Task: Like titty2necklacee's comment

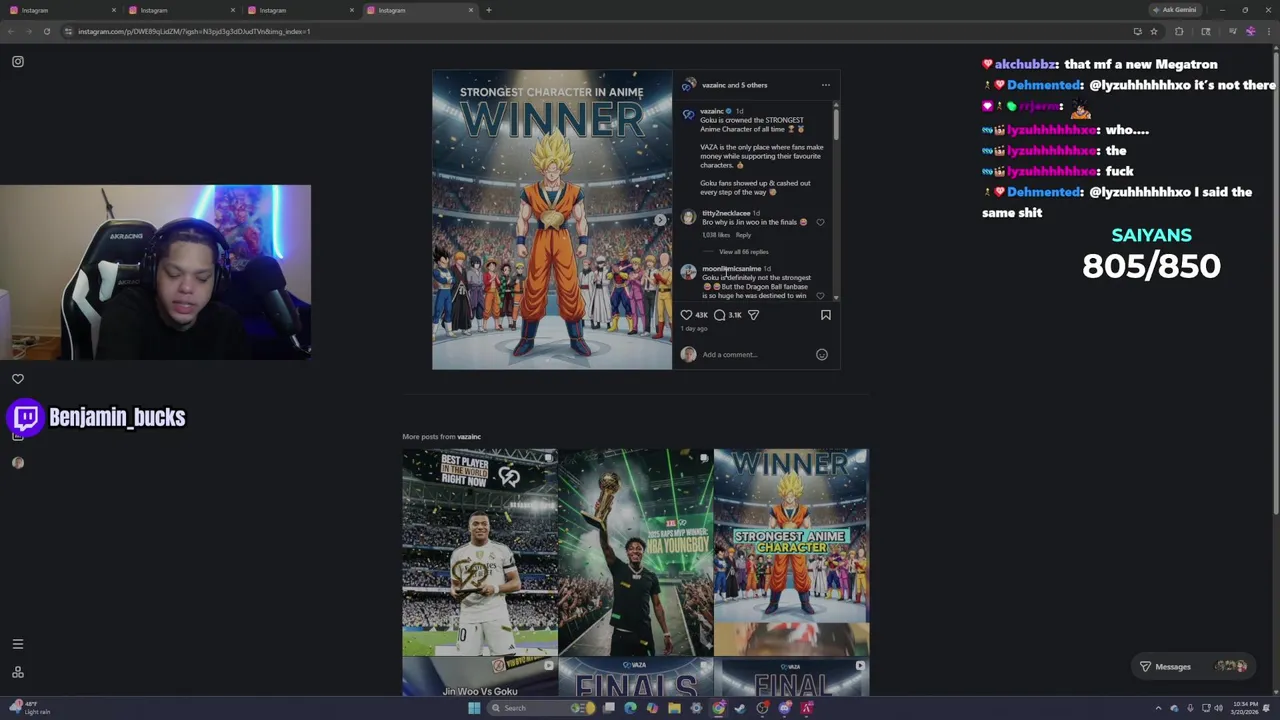Action: point(820,222)
